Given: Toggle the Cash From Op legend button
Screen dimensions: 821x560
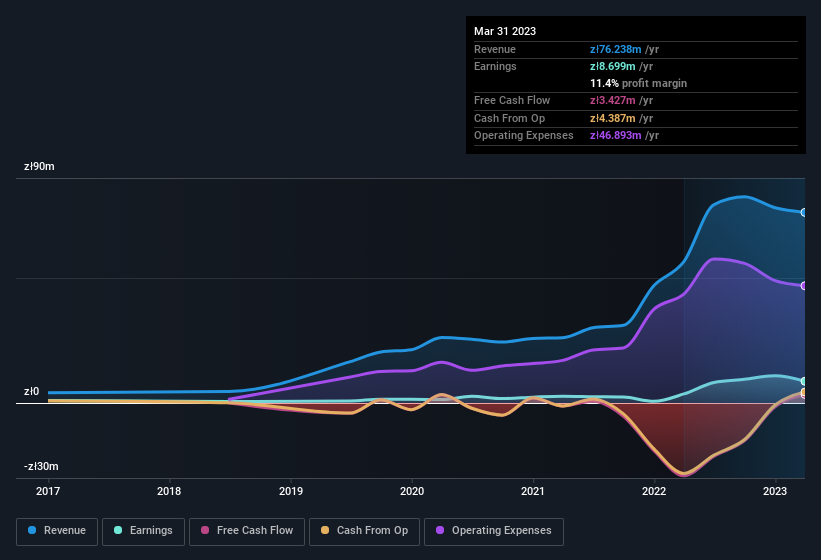Looking at the screenshot, I should coord(364,531).
